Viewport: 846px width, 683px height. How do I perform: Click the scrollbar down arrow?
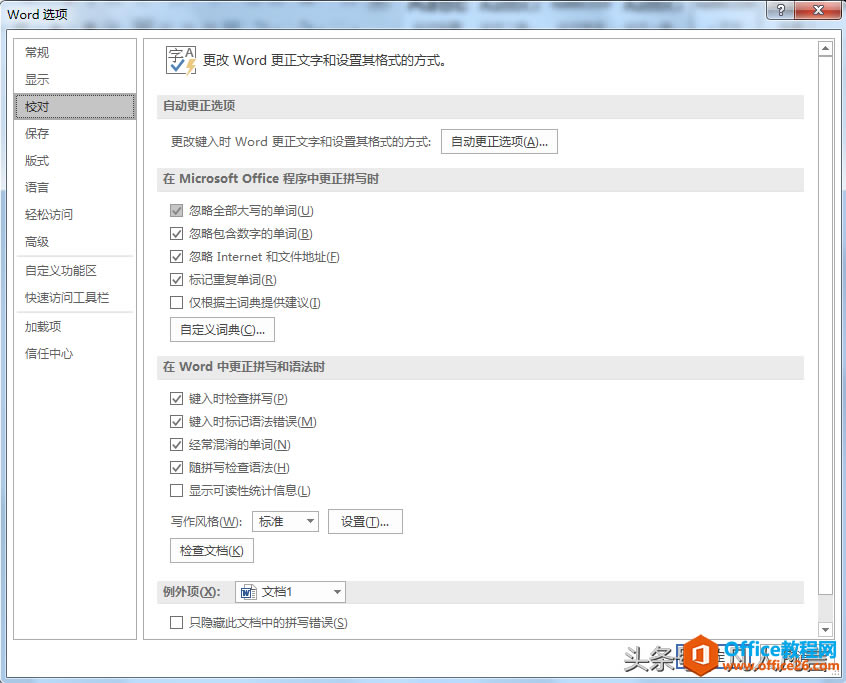825,629
